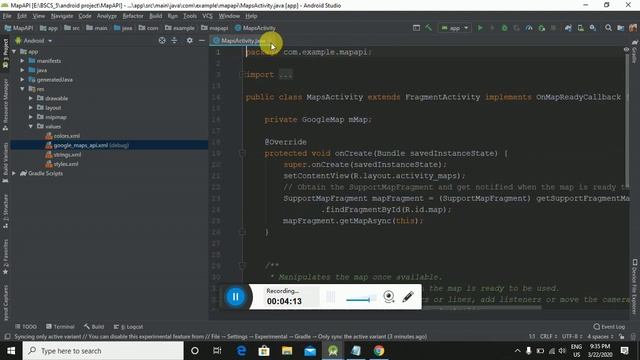Collapse the app module tree node
The height and width of the screenshot is (360, 640).
click(x=14, y=51)
